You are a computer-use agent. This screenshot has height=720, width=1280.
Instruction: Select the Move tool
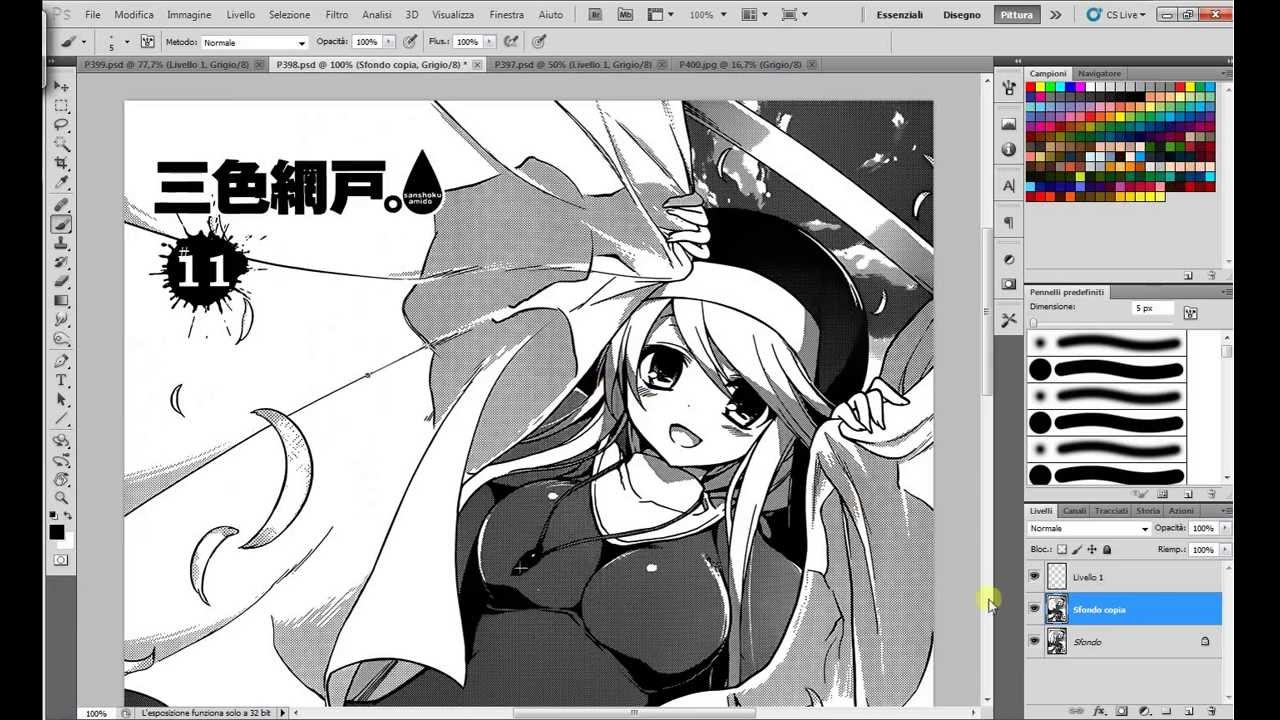coord(61,87)
